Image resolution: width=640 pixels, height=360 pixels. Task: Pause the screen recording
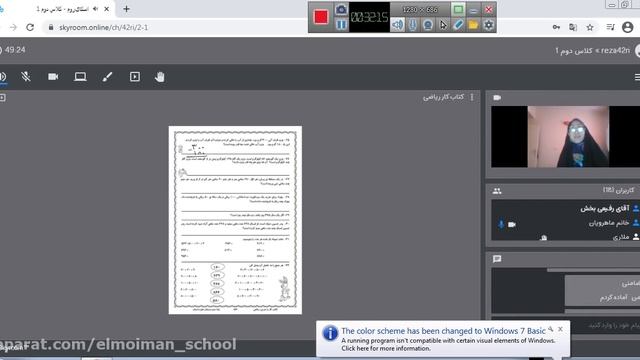(341, 25)
